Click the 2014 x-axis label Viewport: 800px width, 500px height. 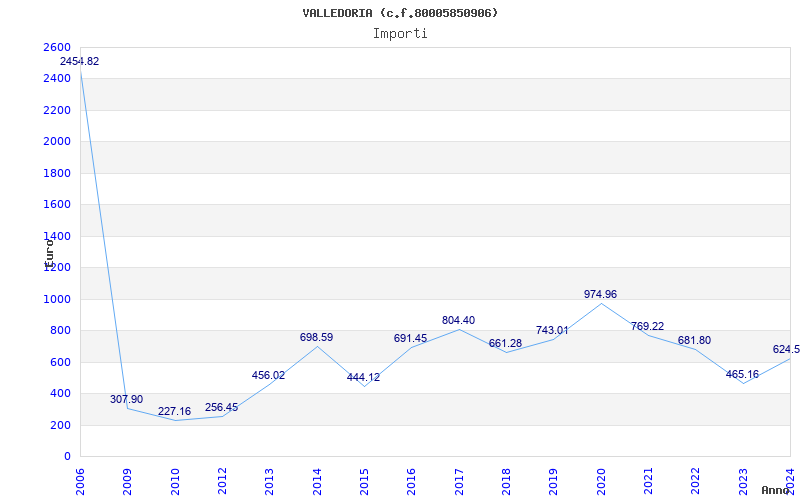(x=317, y=482)
